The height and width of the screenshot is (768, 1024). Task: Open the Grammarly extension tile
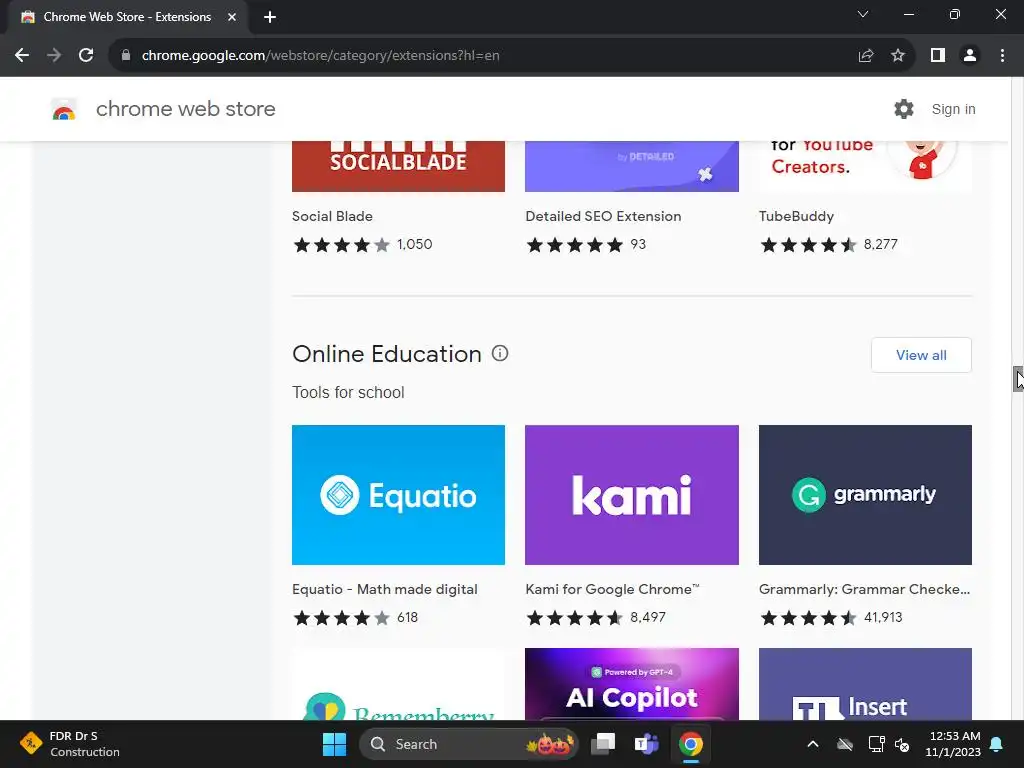tap(865, 495)
